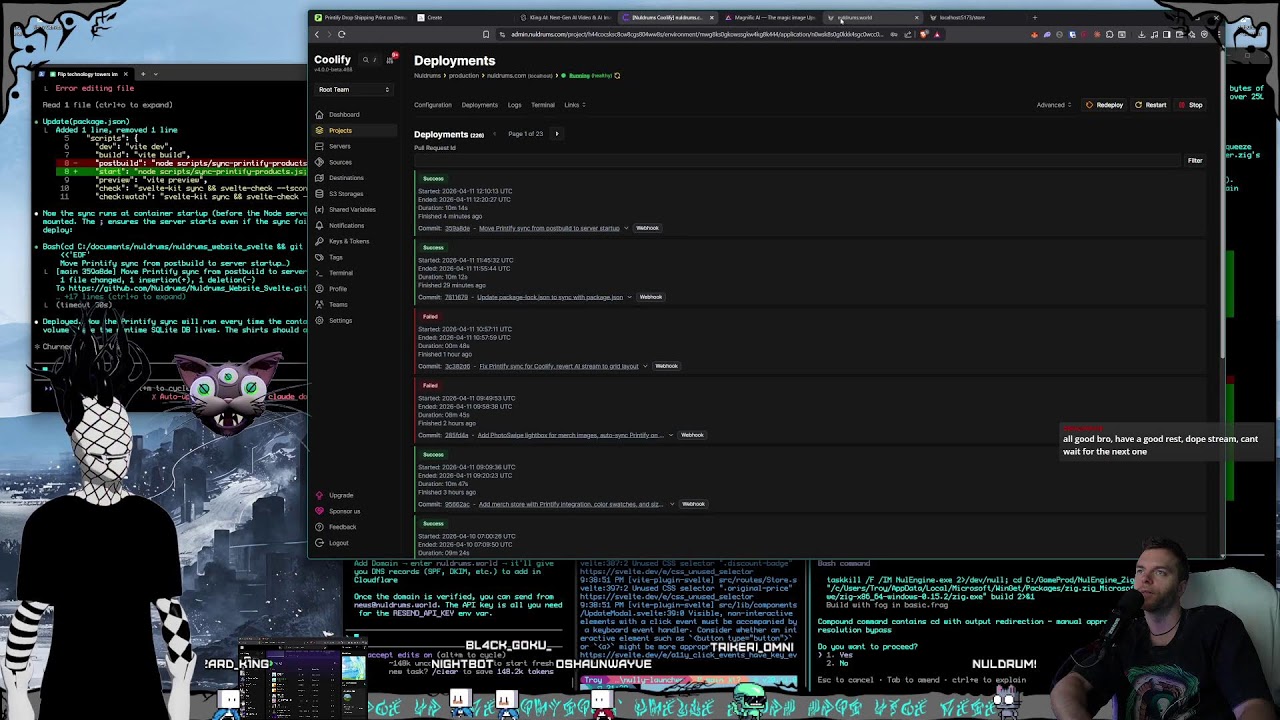Select the Deployments tab
The image size is (1280, 720).
pyautogui.click(x=479, y=105)
